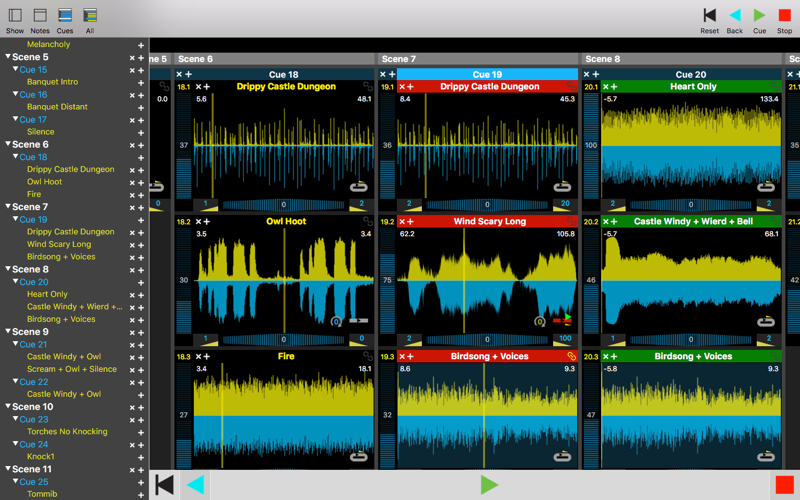Open the Notes panel icon

click(x=40, y=15)
